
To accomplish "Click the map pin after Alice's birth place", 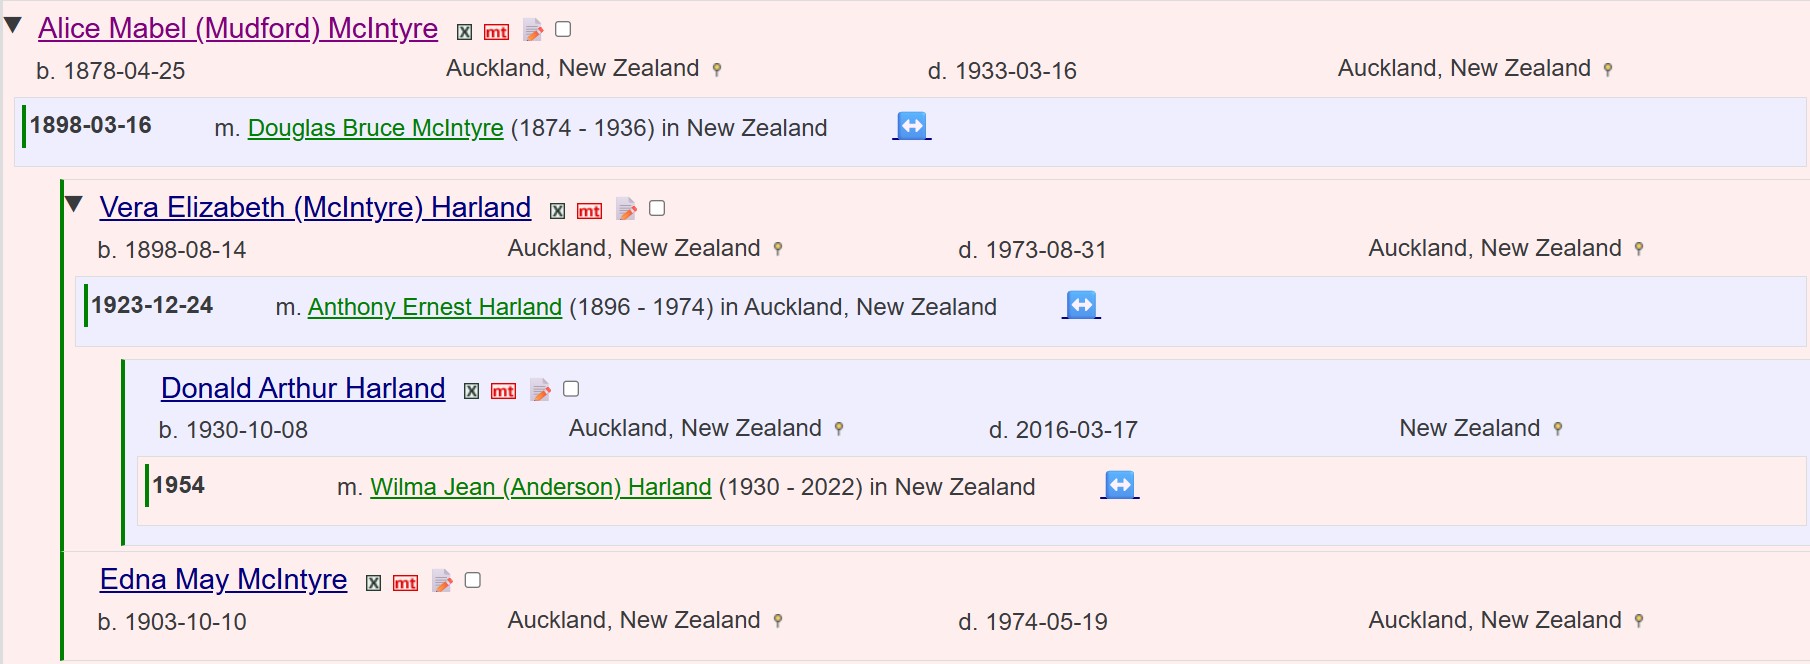I will [716, 70].
